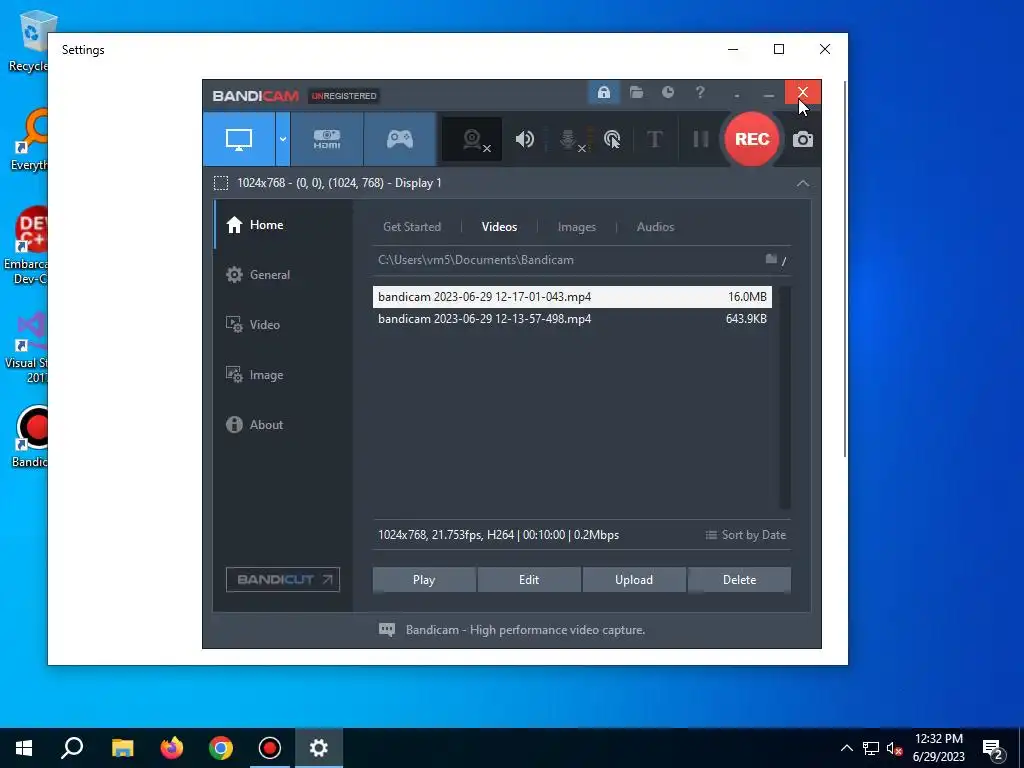Screen dimensions: 1024x768
Task: Switch to the Audios tab
Action: (655, 227)
